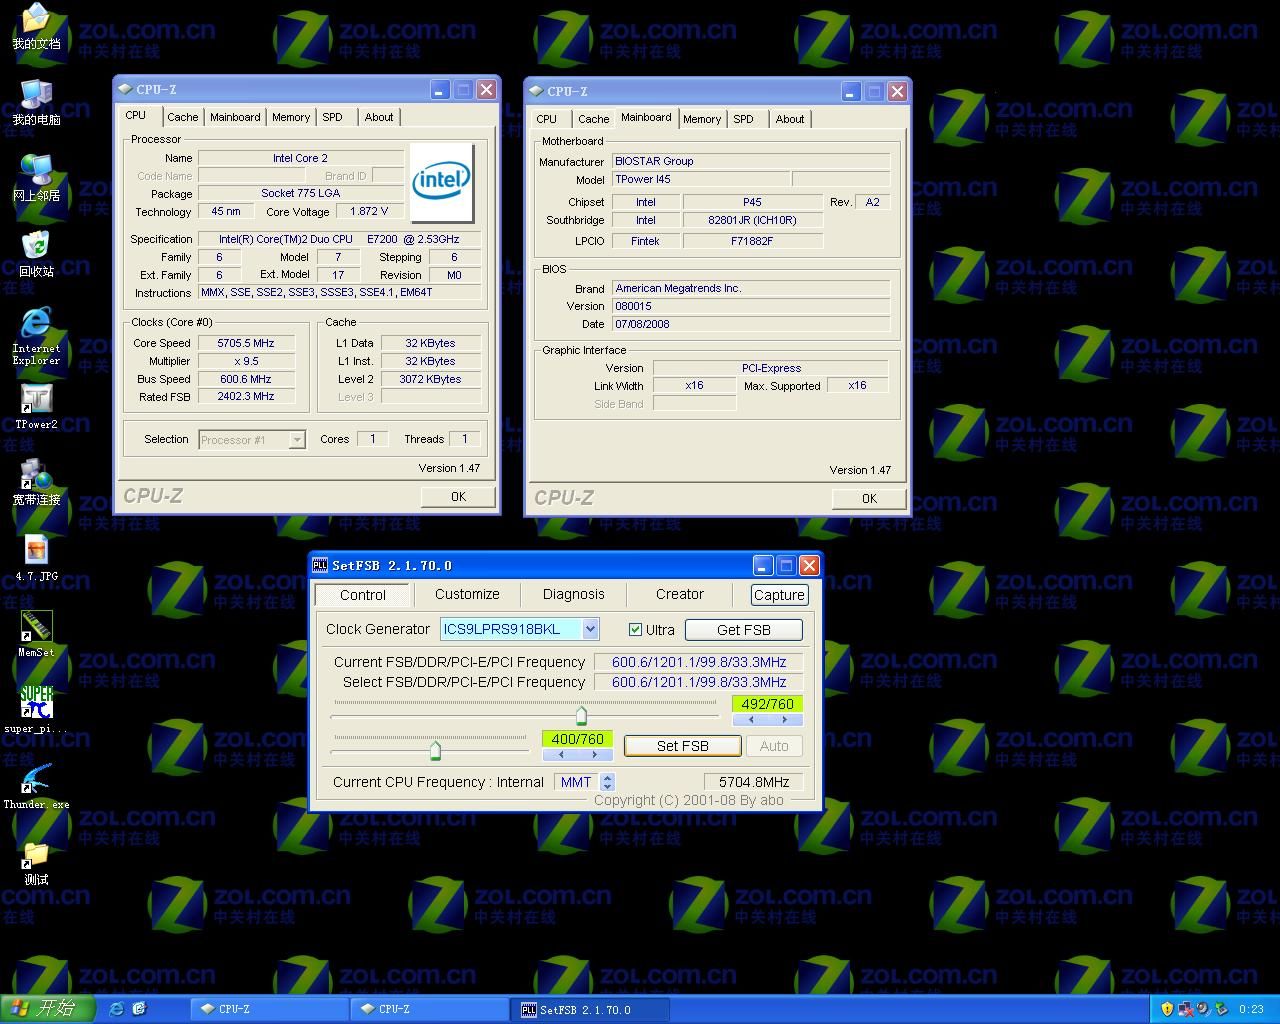Click the BIOS date 07/08/2008
The width and height of the screenshot is (1280, 1024).
[x=750, y=324]
